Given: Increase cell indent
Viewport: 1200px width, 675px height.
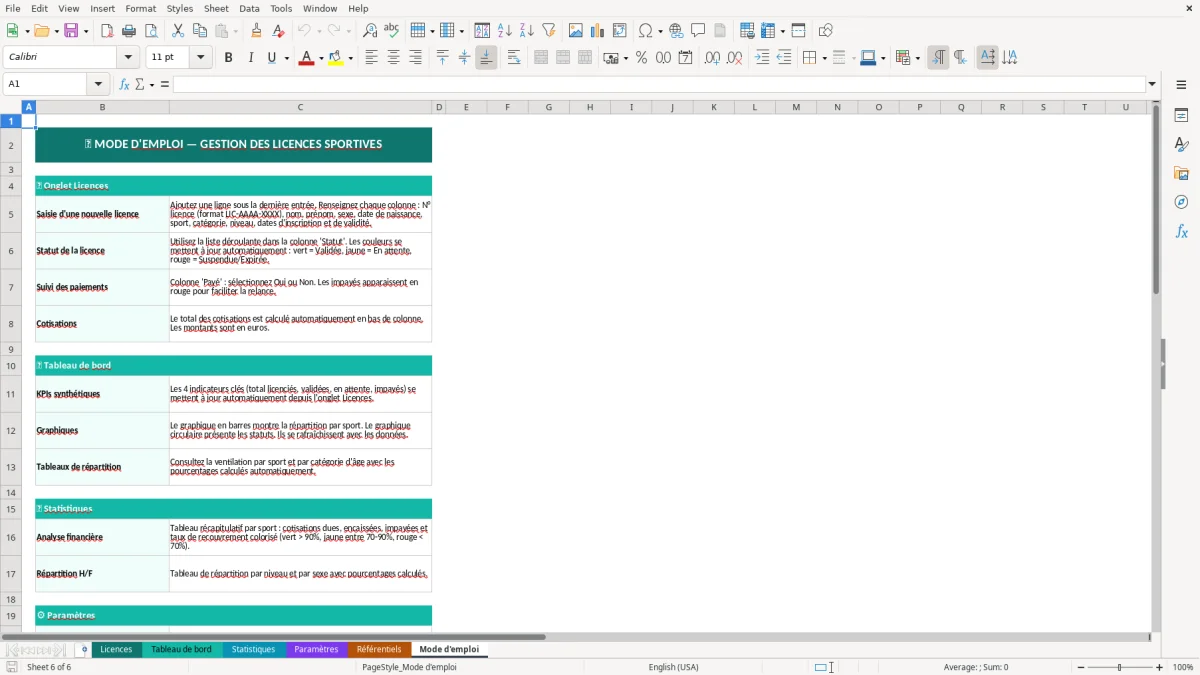Looking at the screenshot, I should click(762, 58).
